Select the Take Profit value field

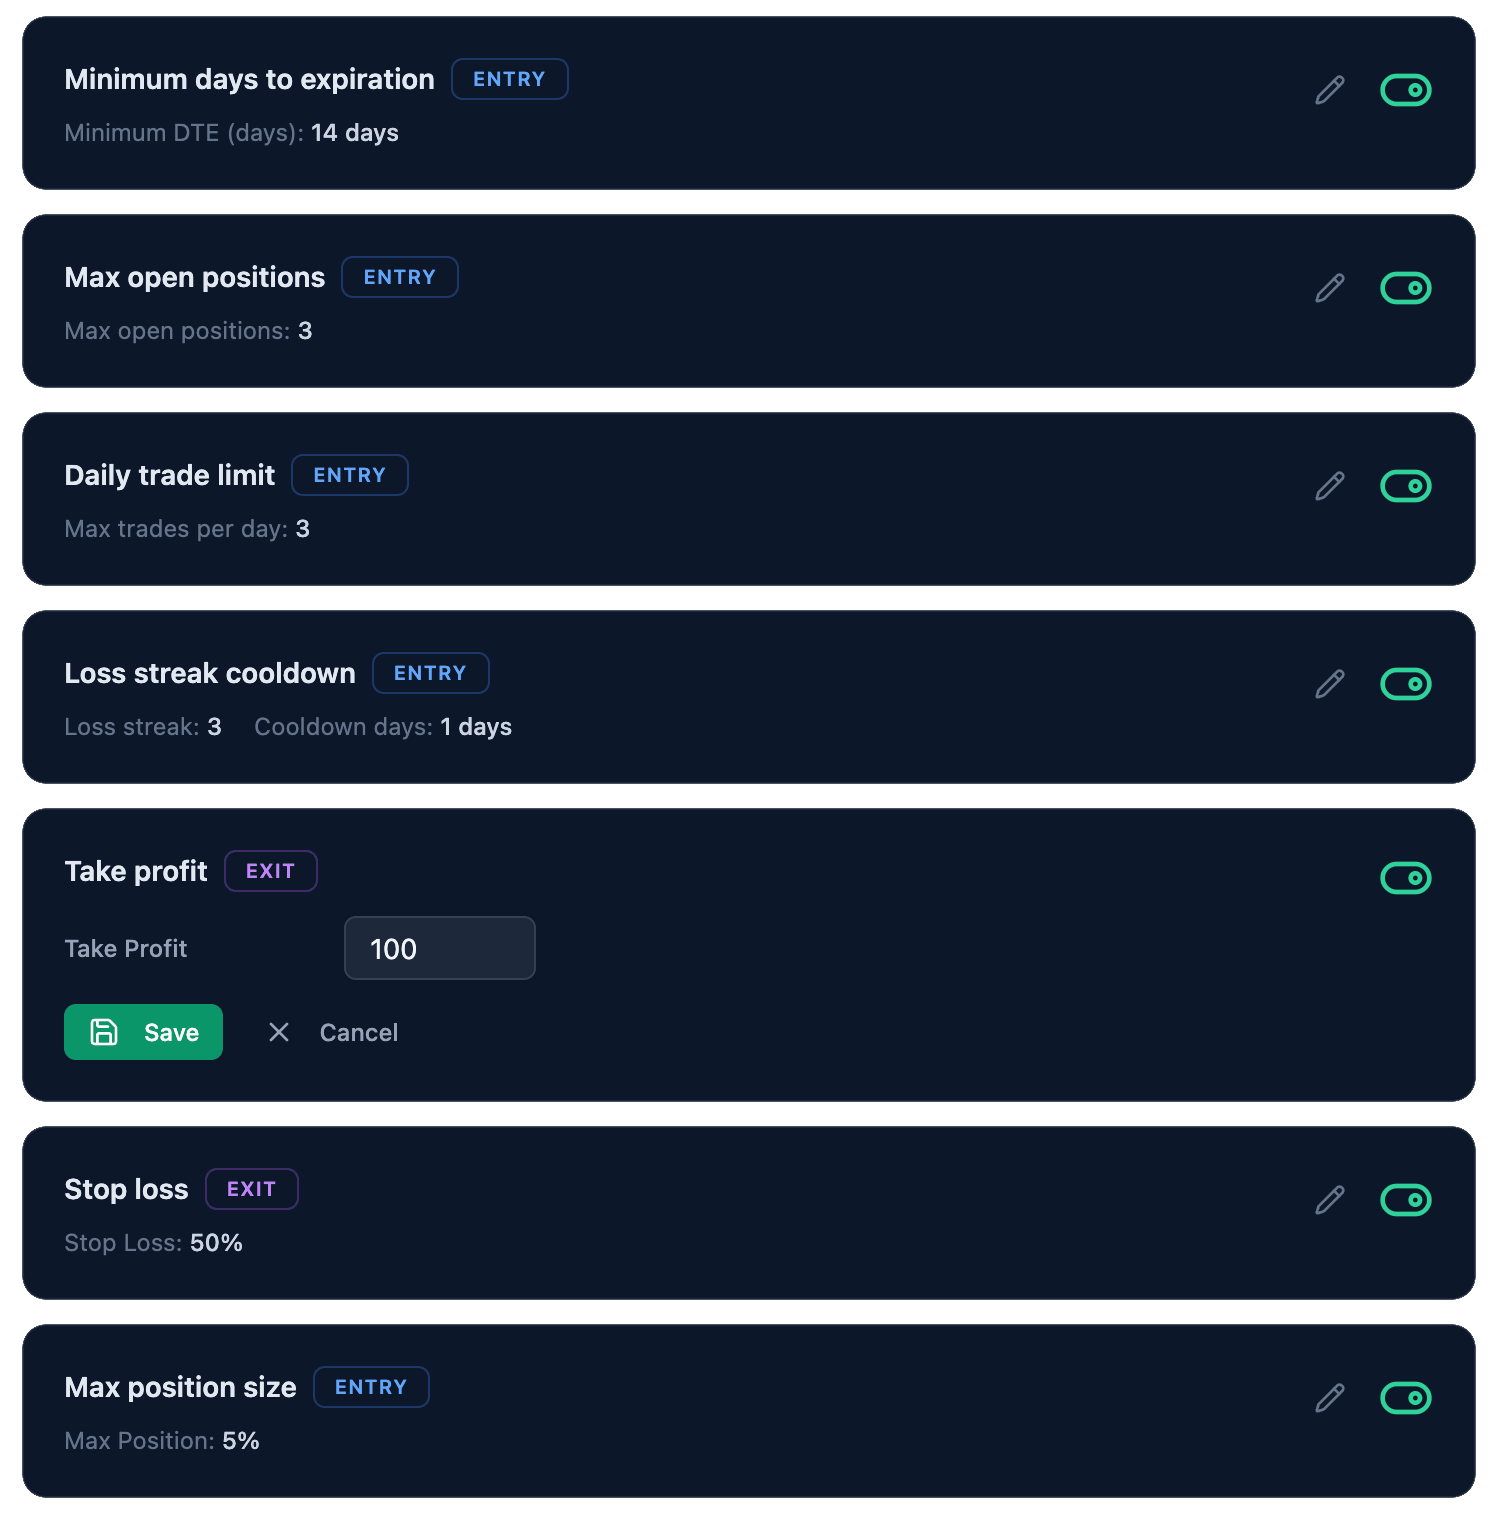tap(439, 948)
